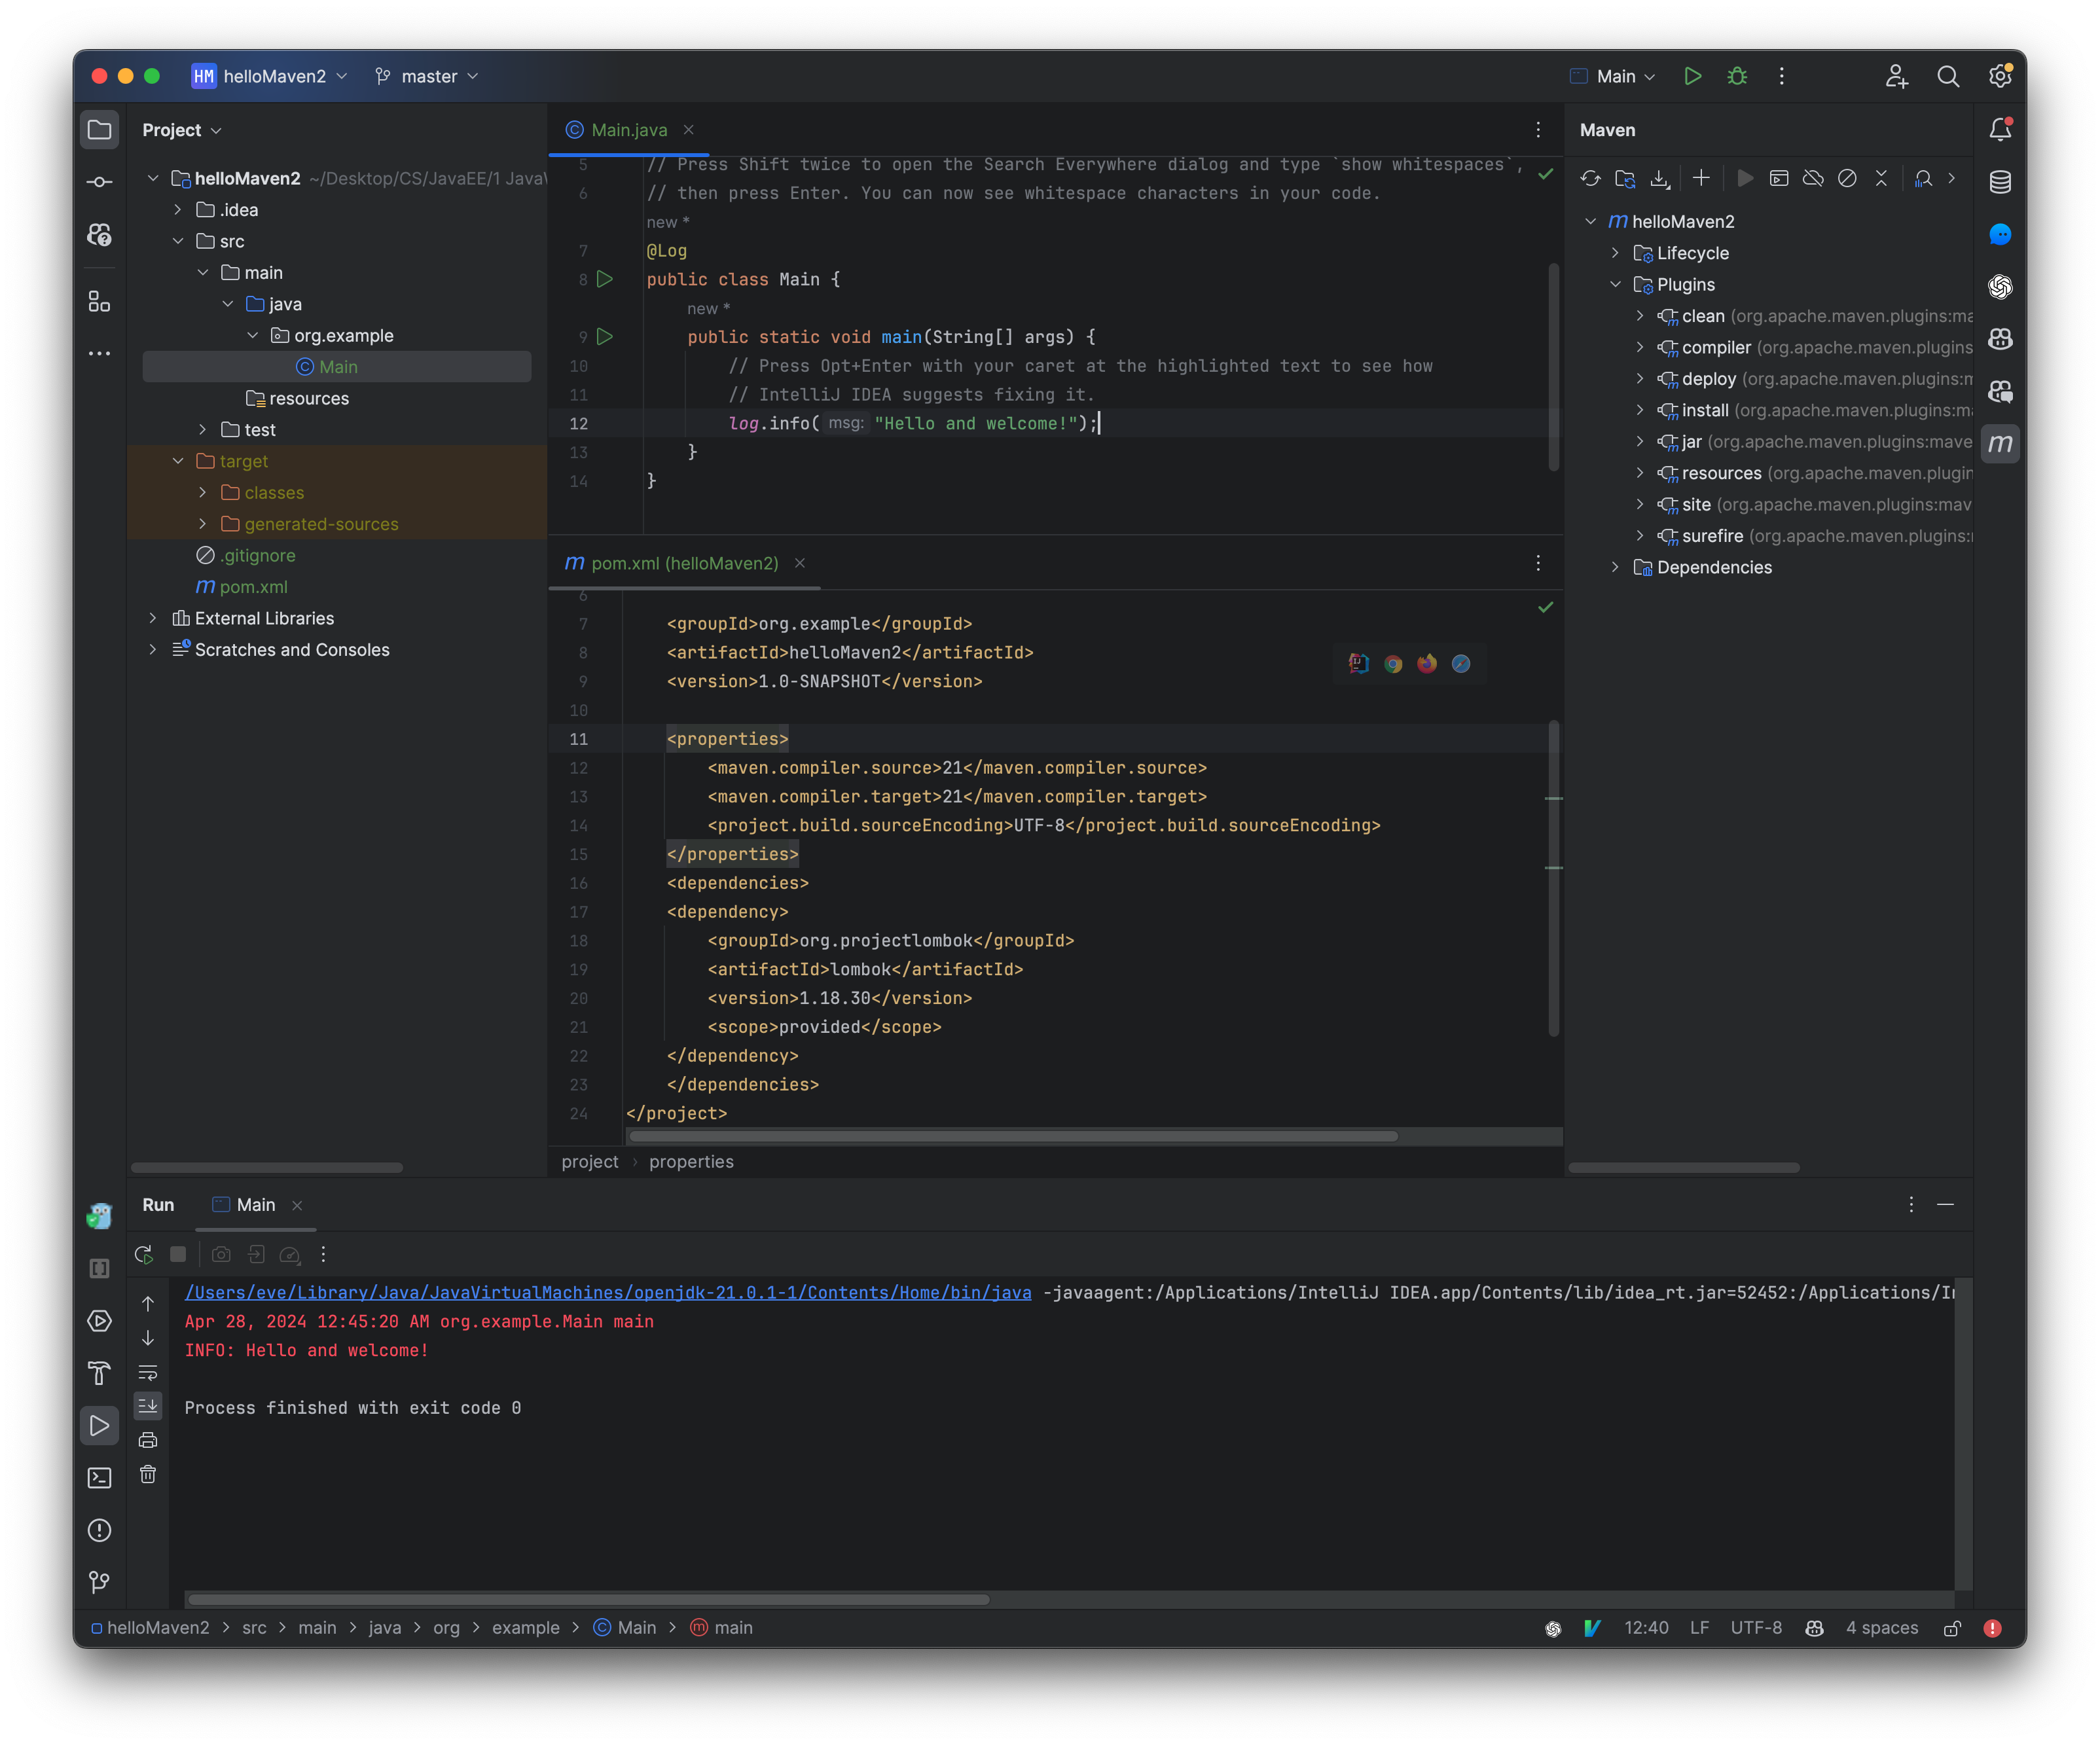Collapse the Plugins node in Maven panel

[1616, 284]
